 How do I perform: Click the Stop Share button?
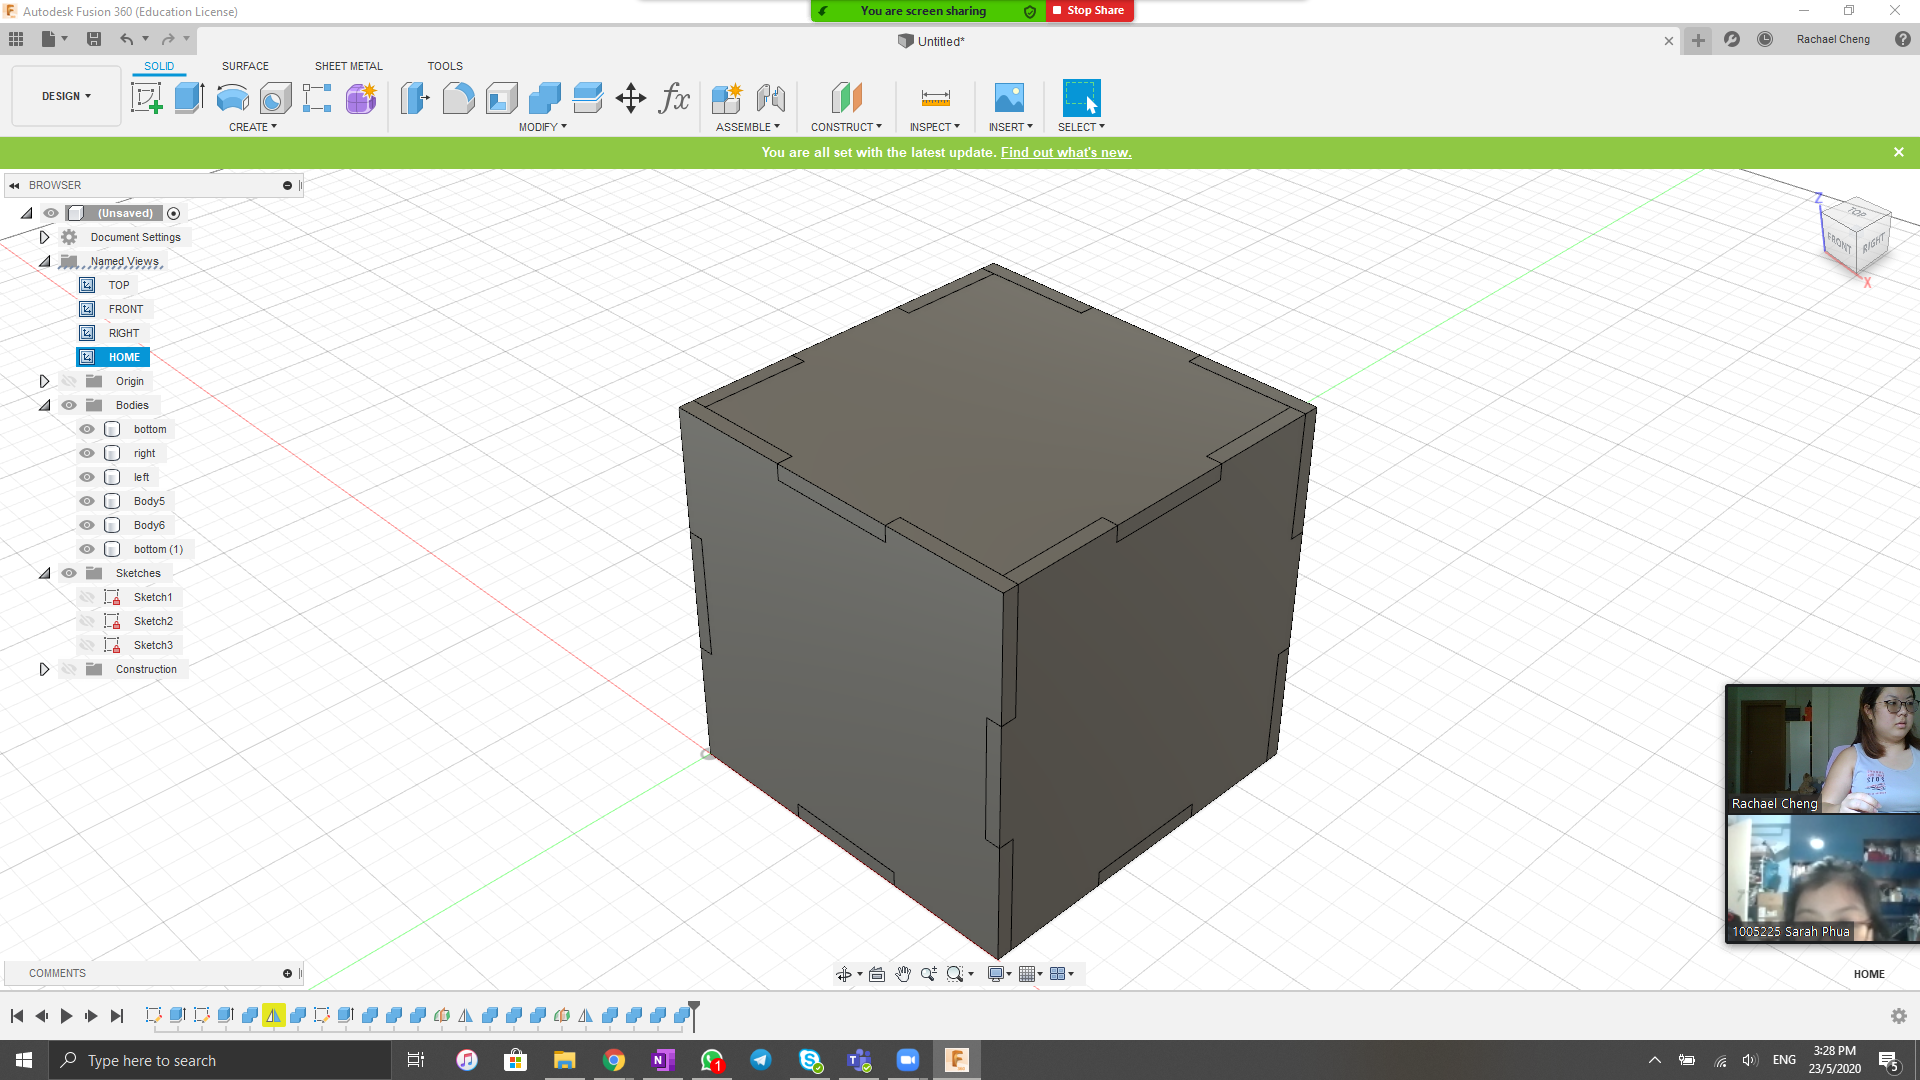(x=1089, y=10)
